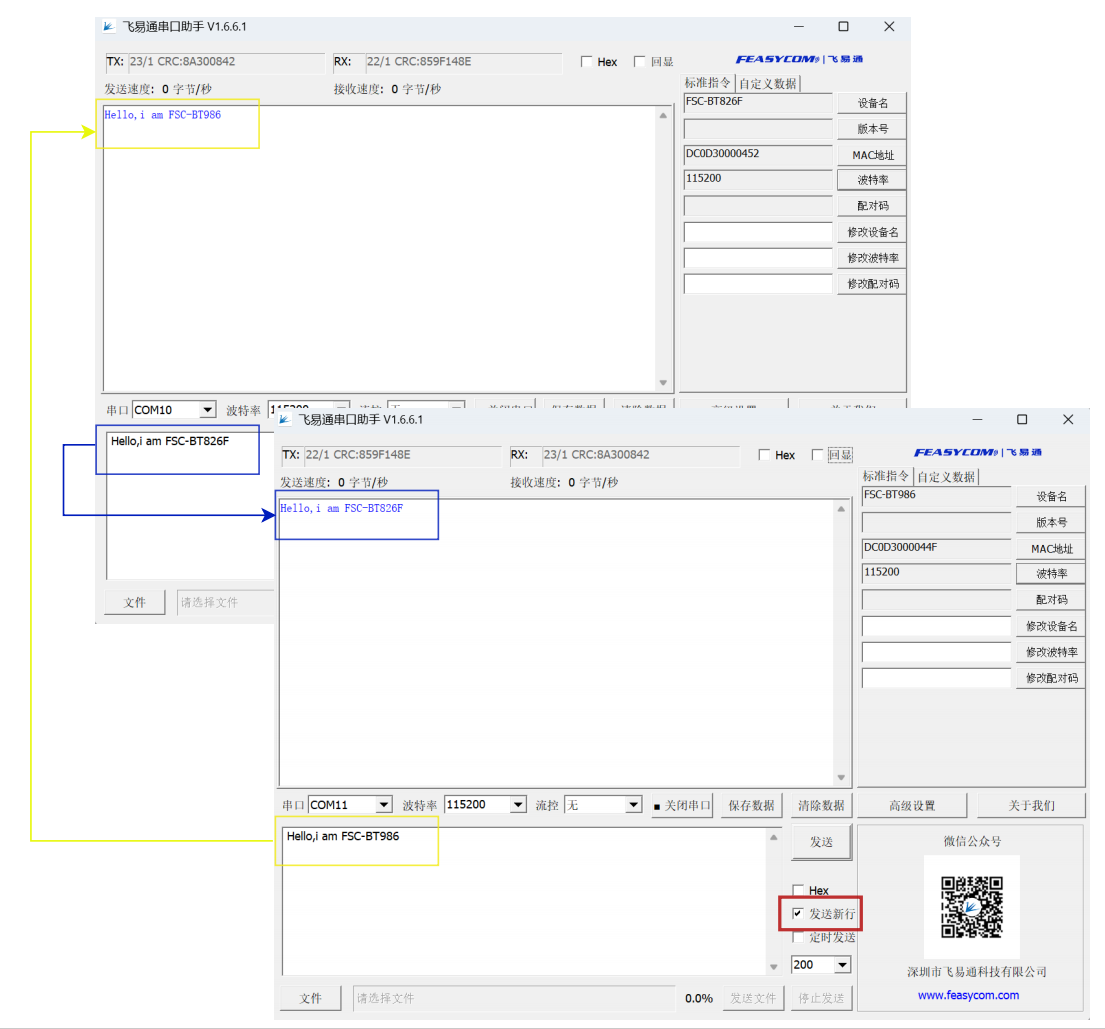This screenshot has width=1105, height=1029.
Task: Open the www.feasycom.com link
Action: pyautogui.click(x=968, y=995)
